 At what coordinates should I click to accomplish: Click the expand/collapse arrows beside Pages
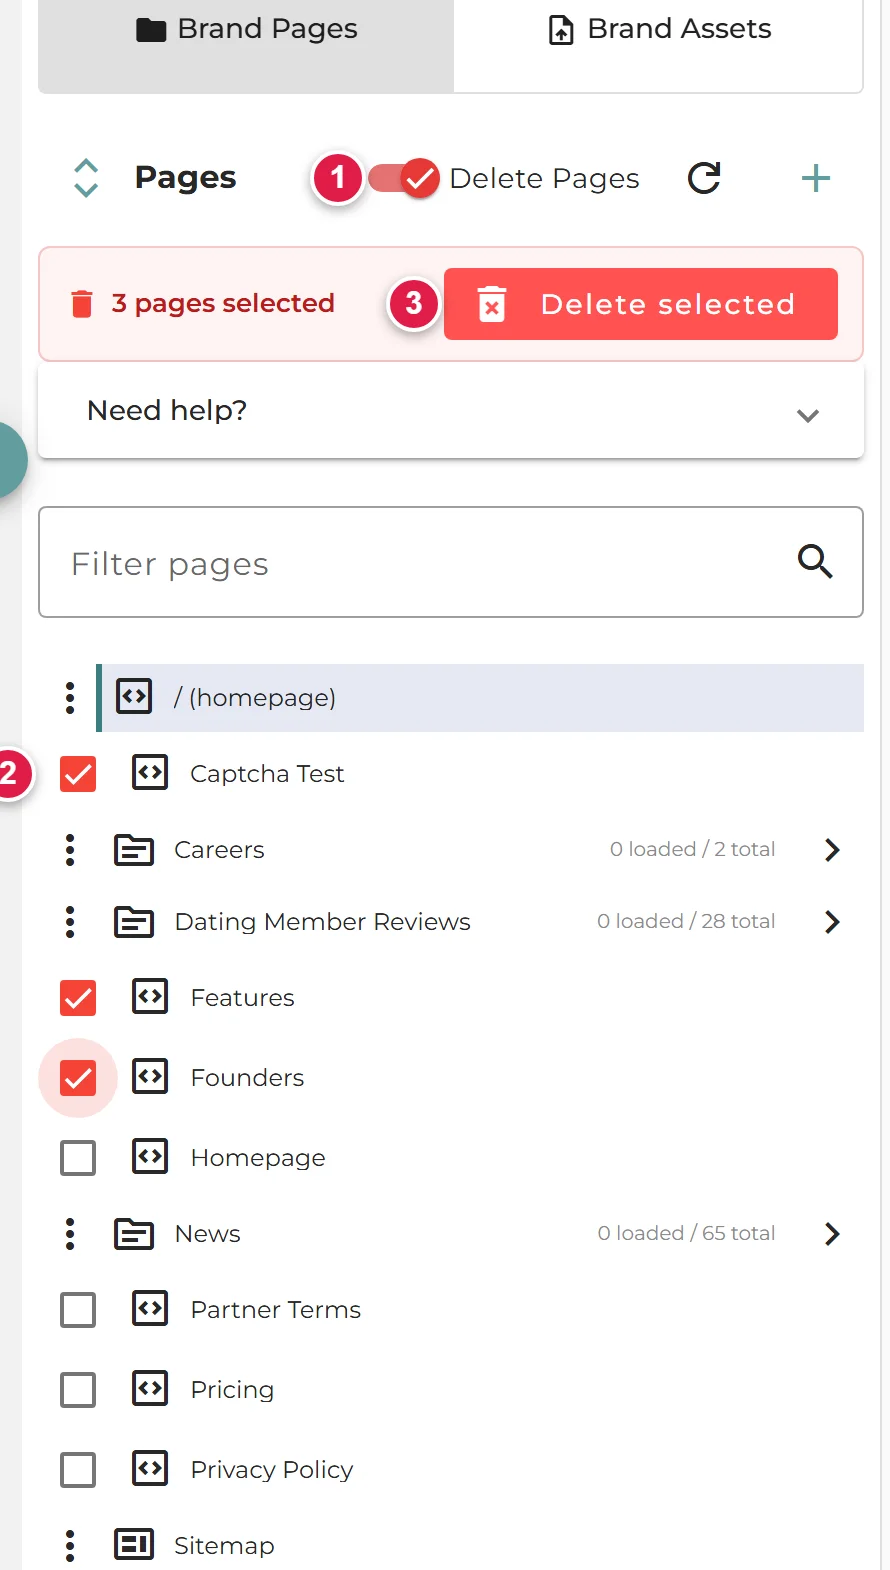tap(86, 178)
